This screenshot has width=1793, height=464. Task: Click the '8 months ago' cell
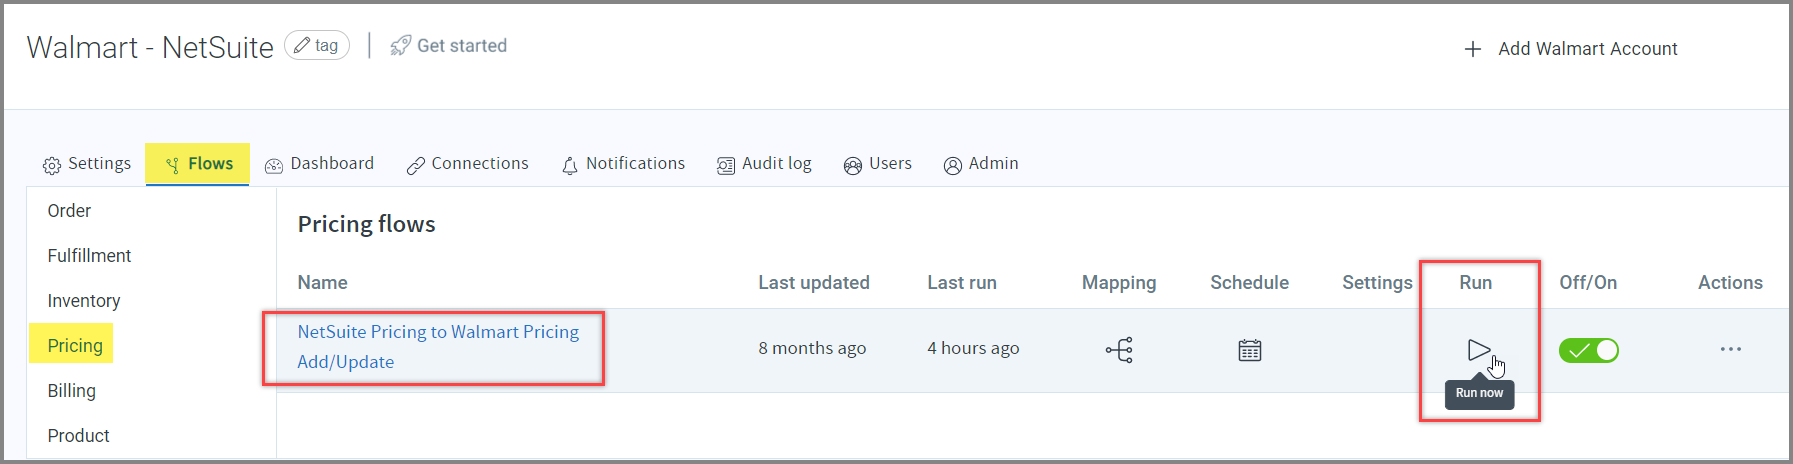click(812, 348)
